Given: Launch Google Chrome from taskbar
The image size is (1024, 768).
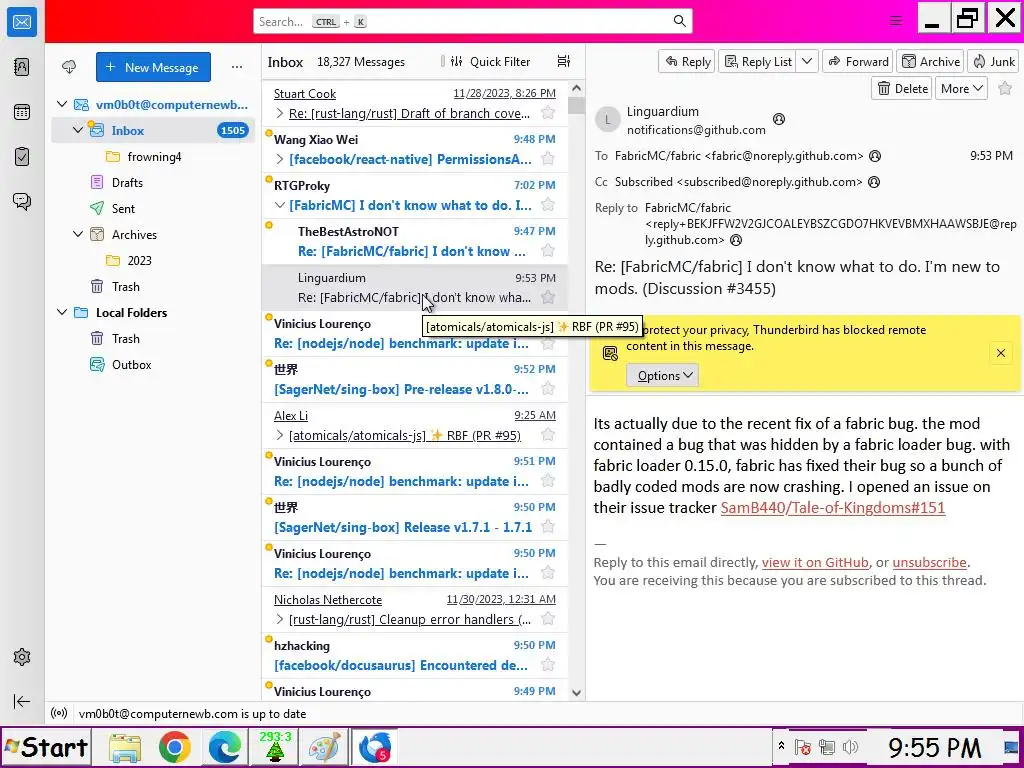Looking at the screenshot, I should pos(174,748).
